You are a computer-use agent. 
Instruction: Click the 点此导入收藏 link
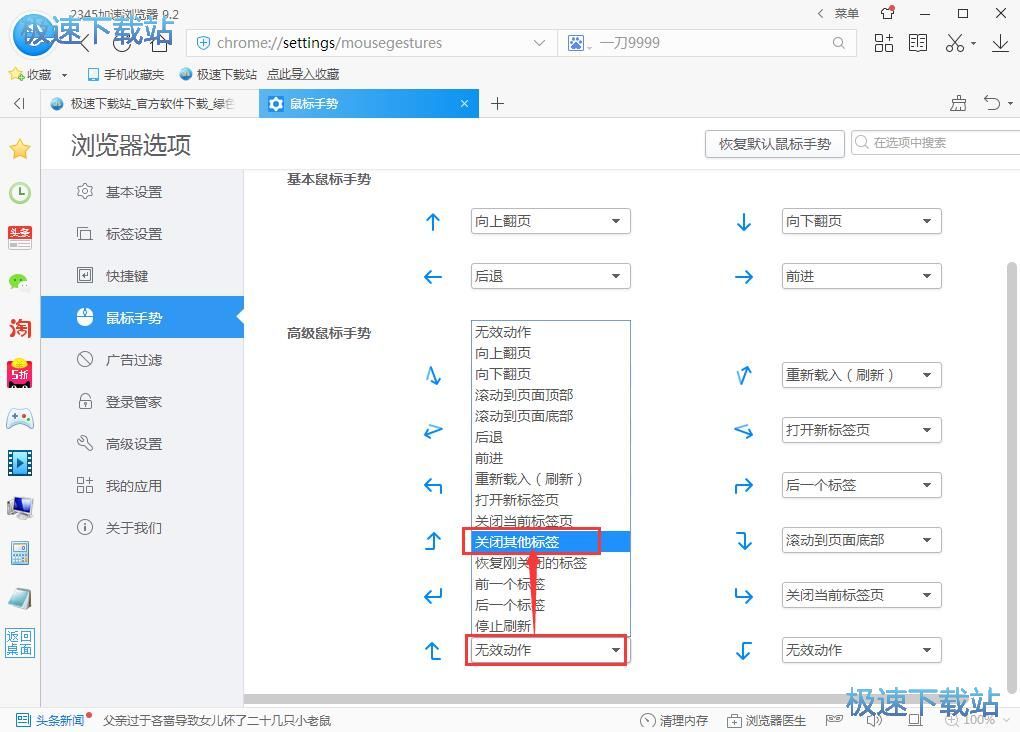pos(303,74)
